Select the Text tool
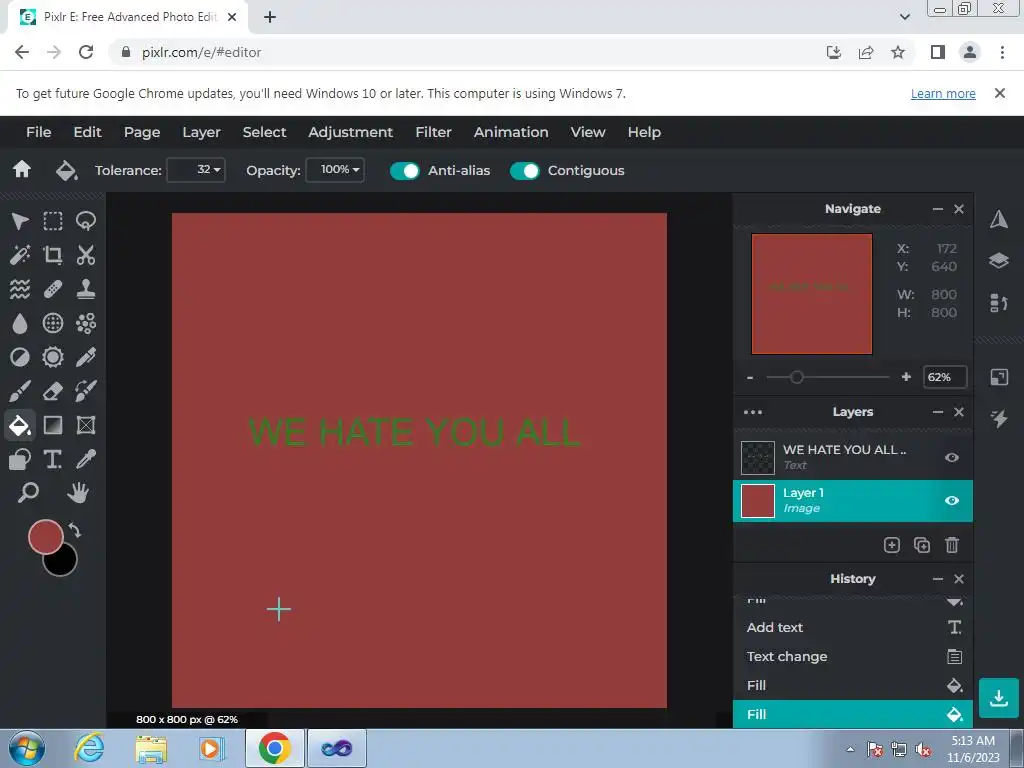This screenshot has width=1024, height=768. click(x=53, y=459)
